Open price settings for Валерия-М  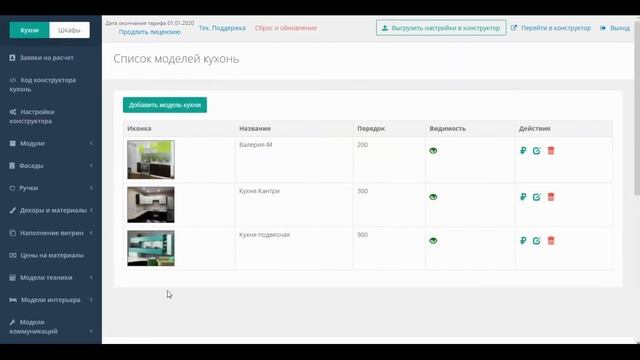(x=523, y=151)
